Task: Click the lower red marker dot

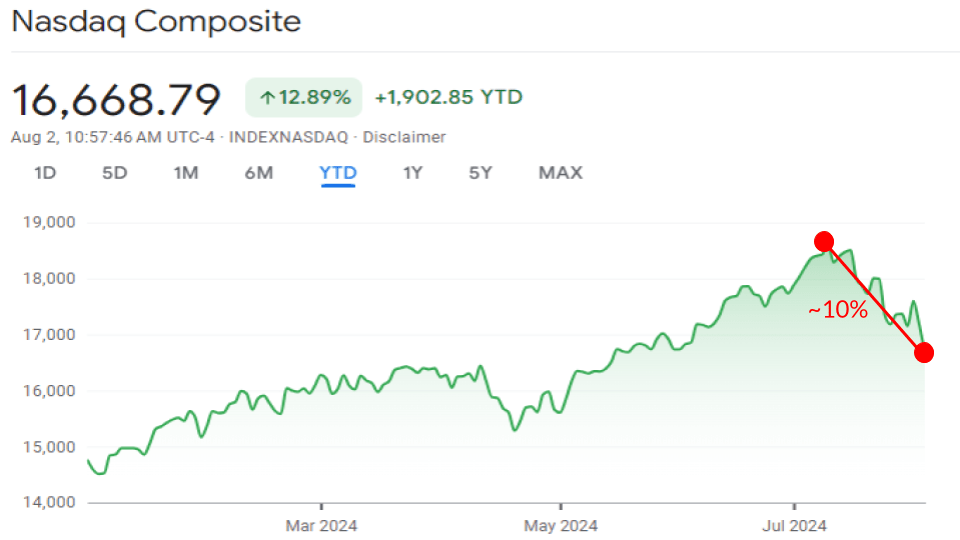Action: pos(924,352)
